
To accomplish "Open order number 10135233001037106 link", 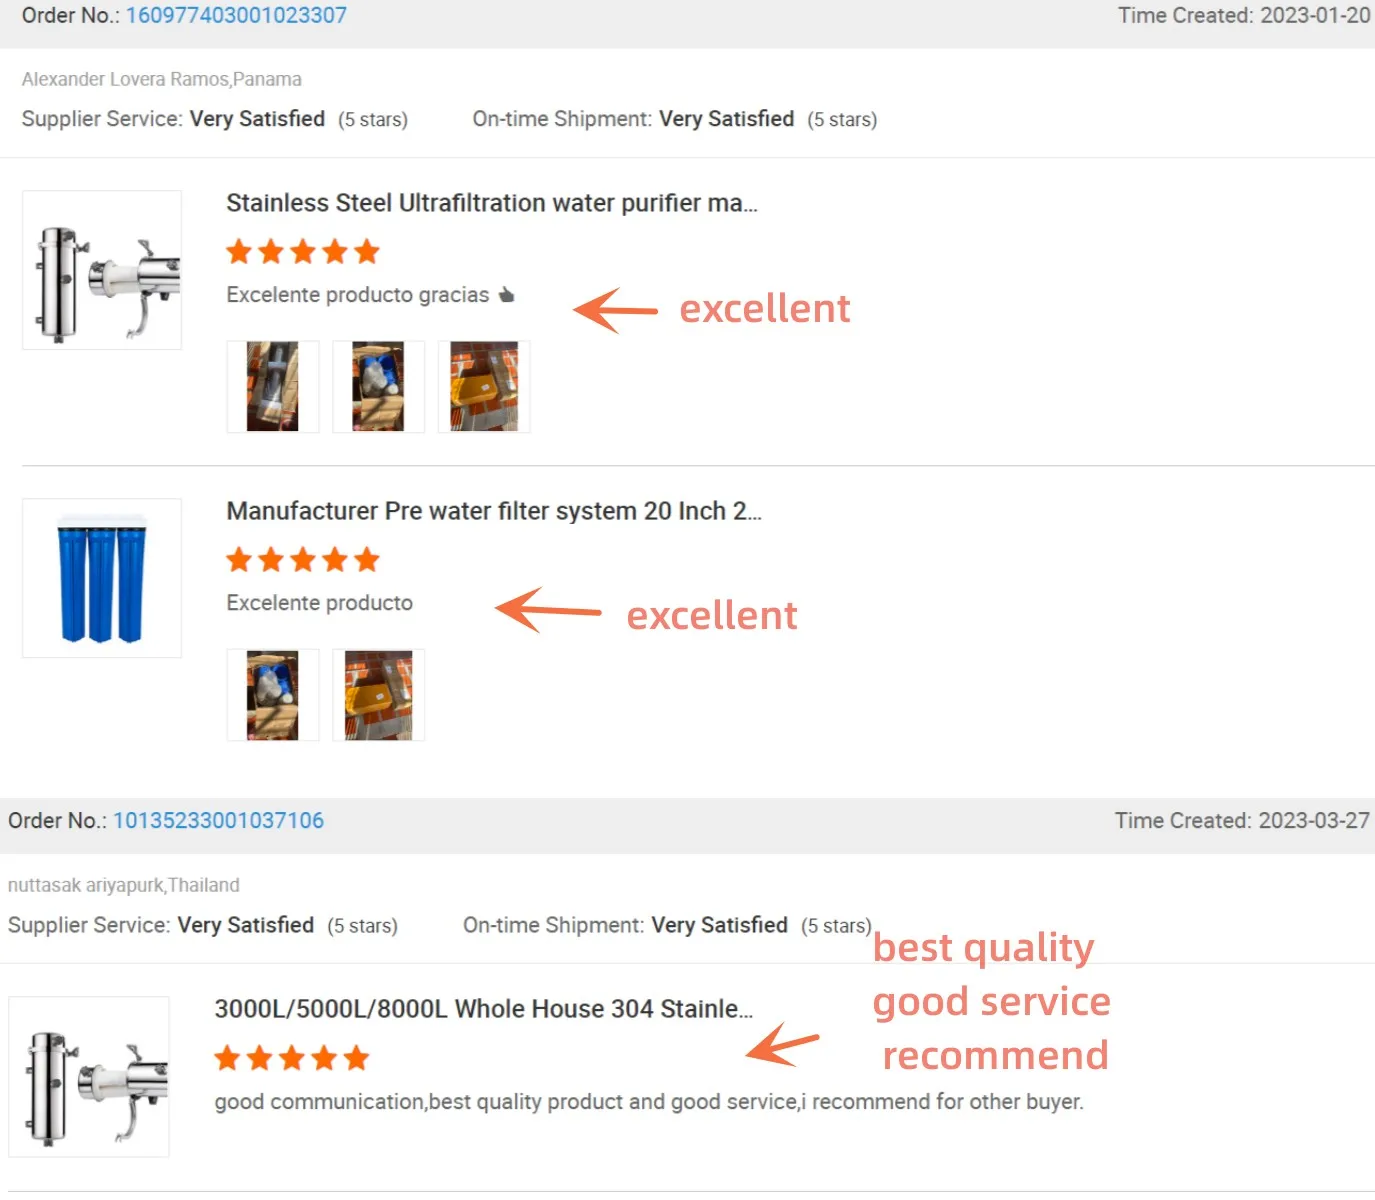I will coord(218,821).
